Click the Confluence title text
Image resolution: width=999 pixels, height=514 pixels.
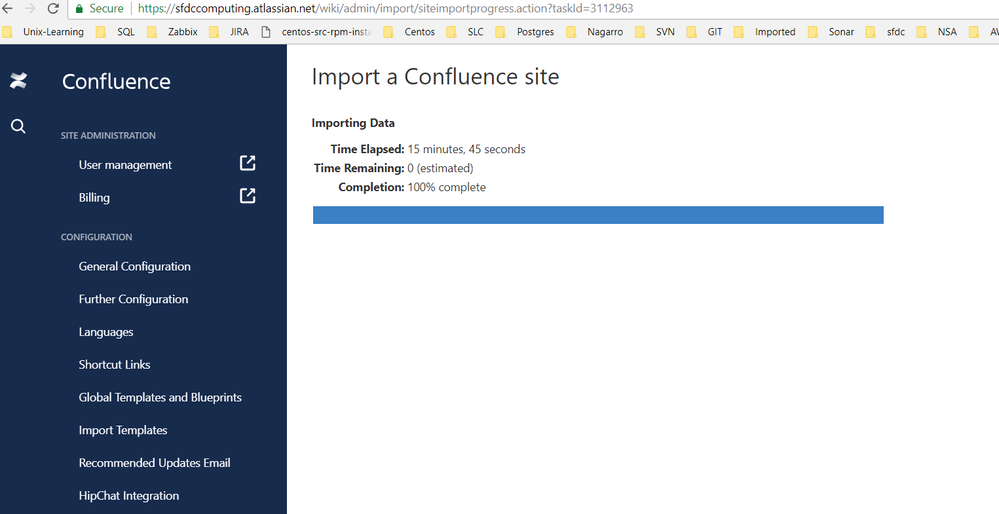[116, 82]
